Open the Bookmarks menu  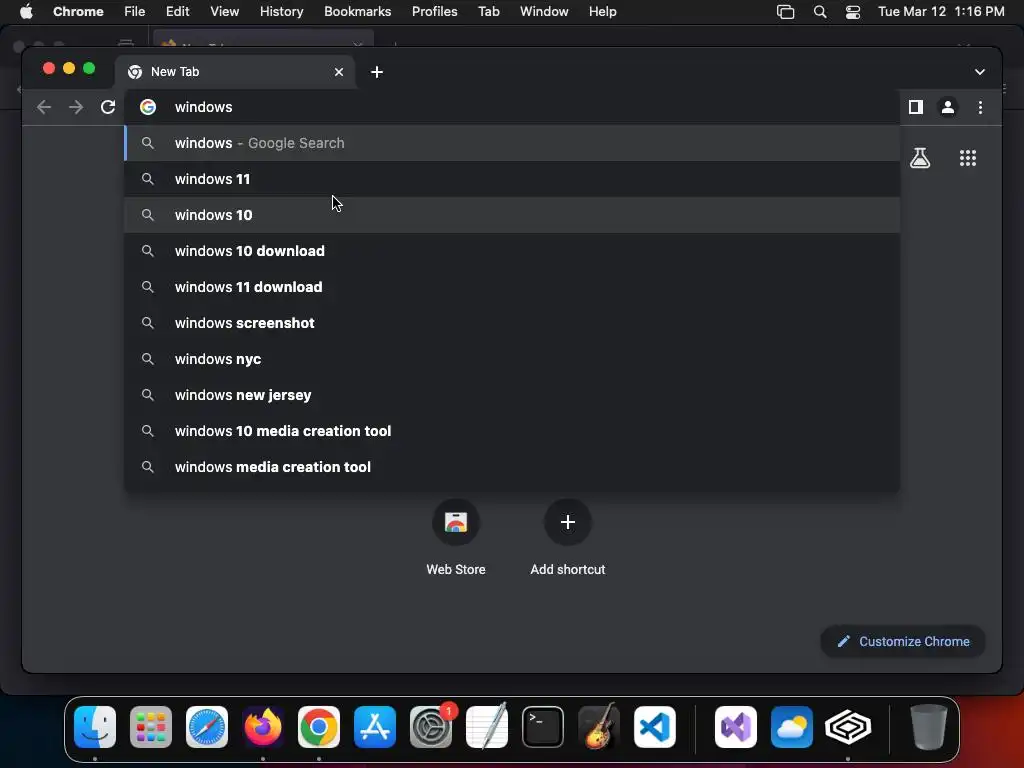[x=357, y=12]
